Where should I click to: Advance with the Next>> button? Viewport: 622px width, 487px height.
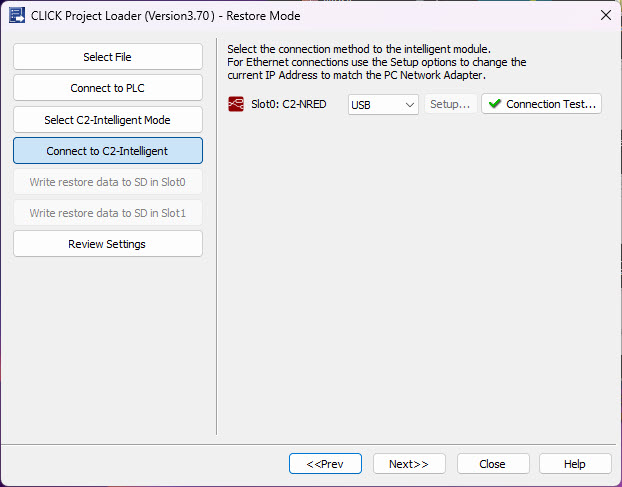tap(409, 464)
